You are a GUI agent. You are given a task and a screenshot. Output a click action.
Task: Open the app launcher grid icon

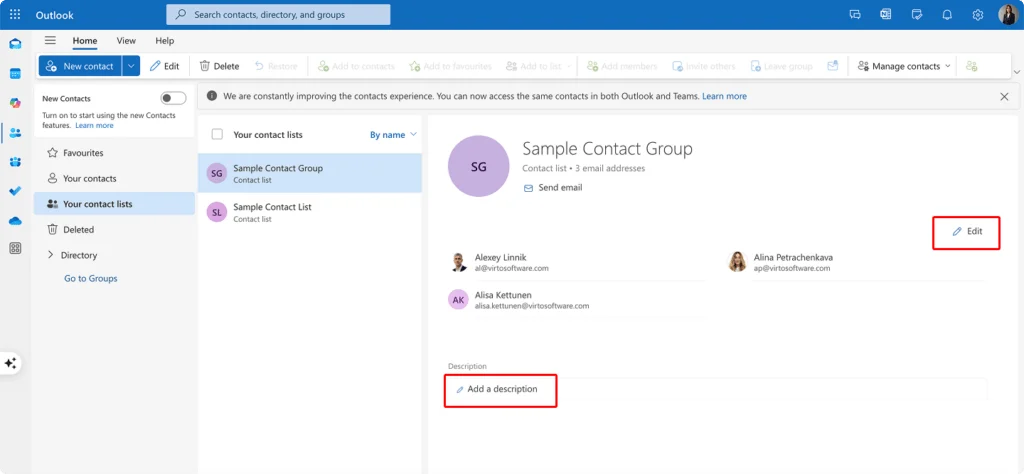(x=15, y=14)
